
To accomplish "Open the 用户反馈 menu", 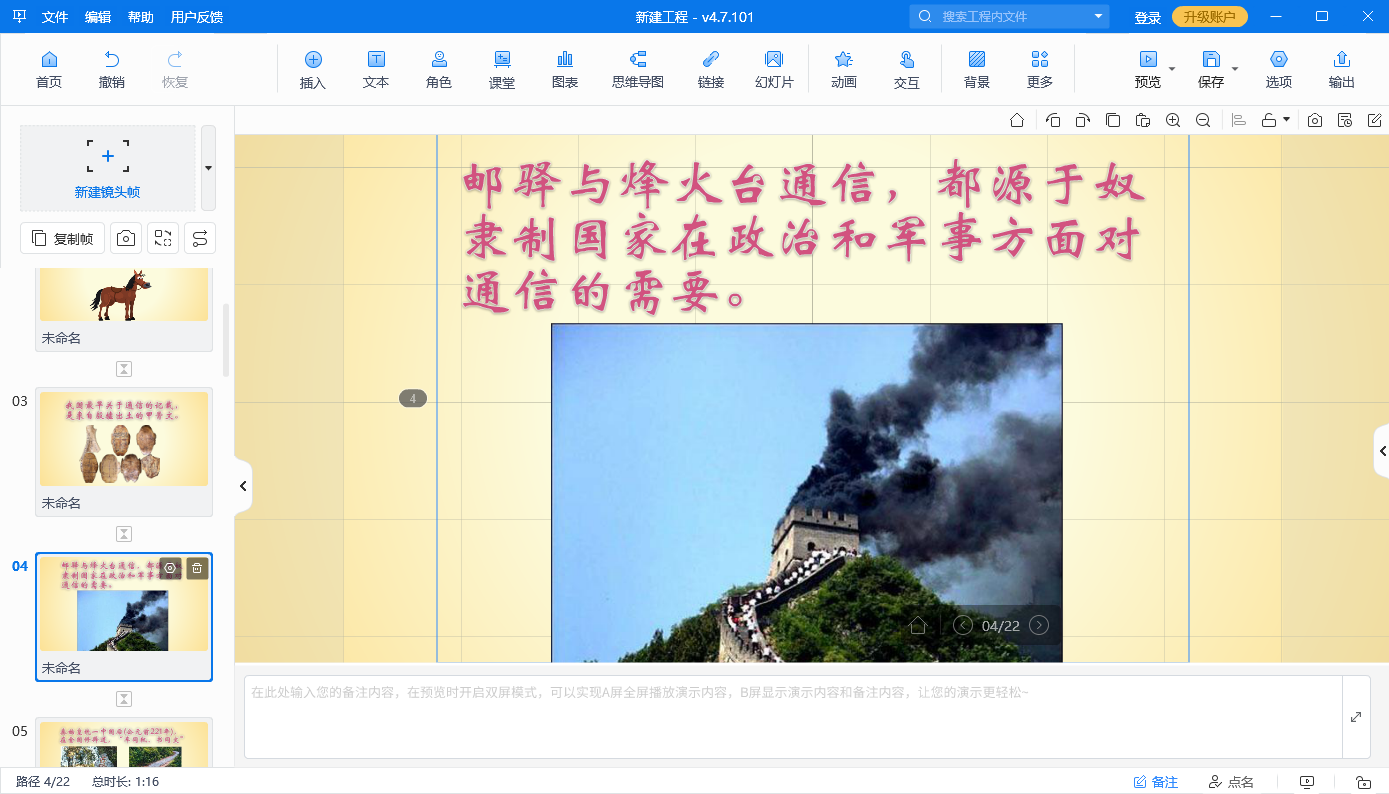I will tap(197, 17).
